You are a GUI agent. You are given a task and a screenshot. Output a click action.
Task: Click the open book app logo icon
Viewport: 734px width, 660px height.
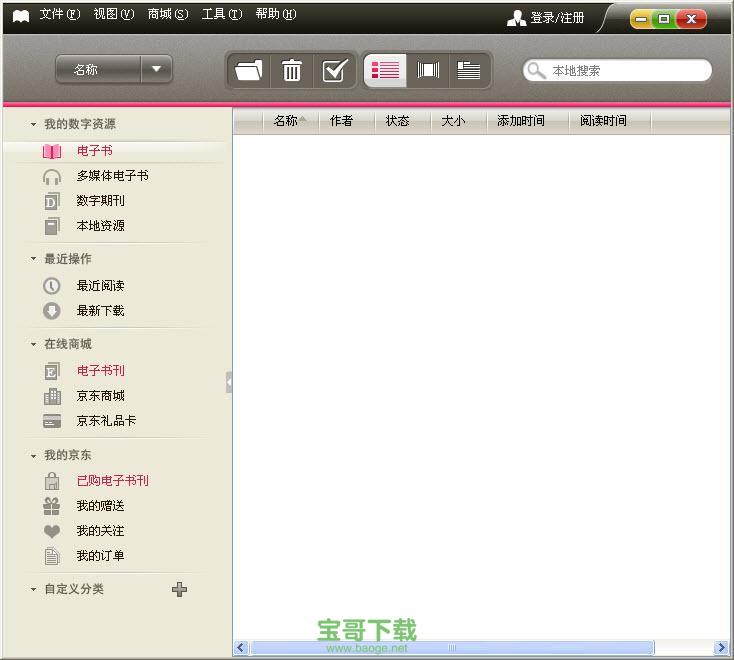[21, 16]
